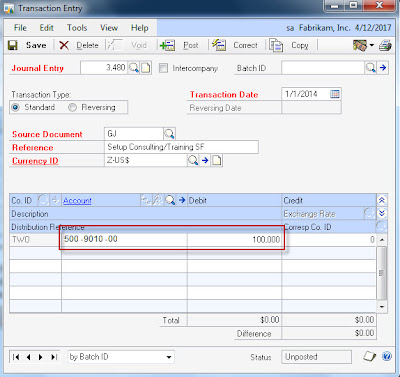Click the debit cell showing 100,000
The height and width of the screenshot is (377, 400).
coord(234,239)
